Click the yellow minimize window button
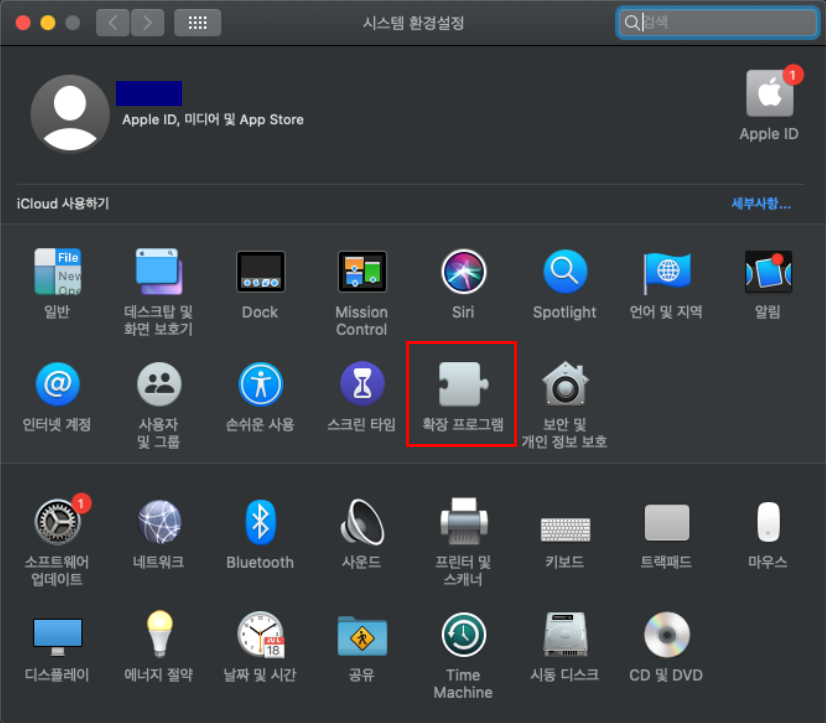This screenshot has width=826, height=723. [x=48, y=23]
